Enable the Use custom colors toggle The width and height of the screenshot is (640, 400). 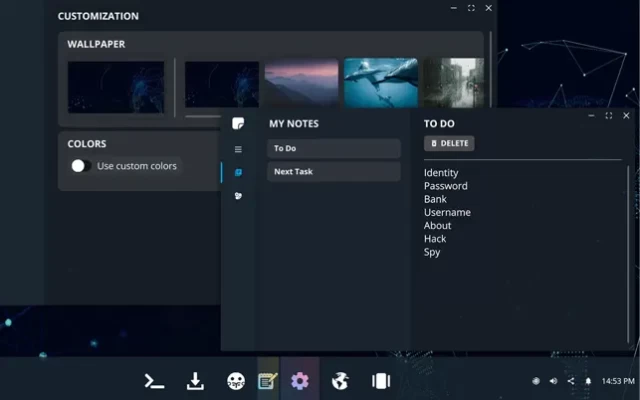click(81, 166)
